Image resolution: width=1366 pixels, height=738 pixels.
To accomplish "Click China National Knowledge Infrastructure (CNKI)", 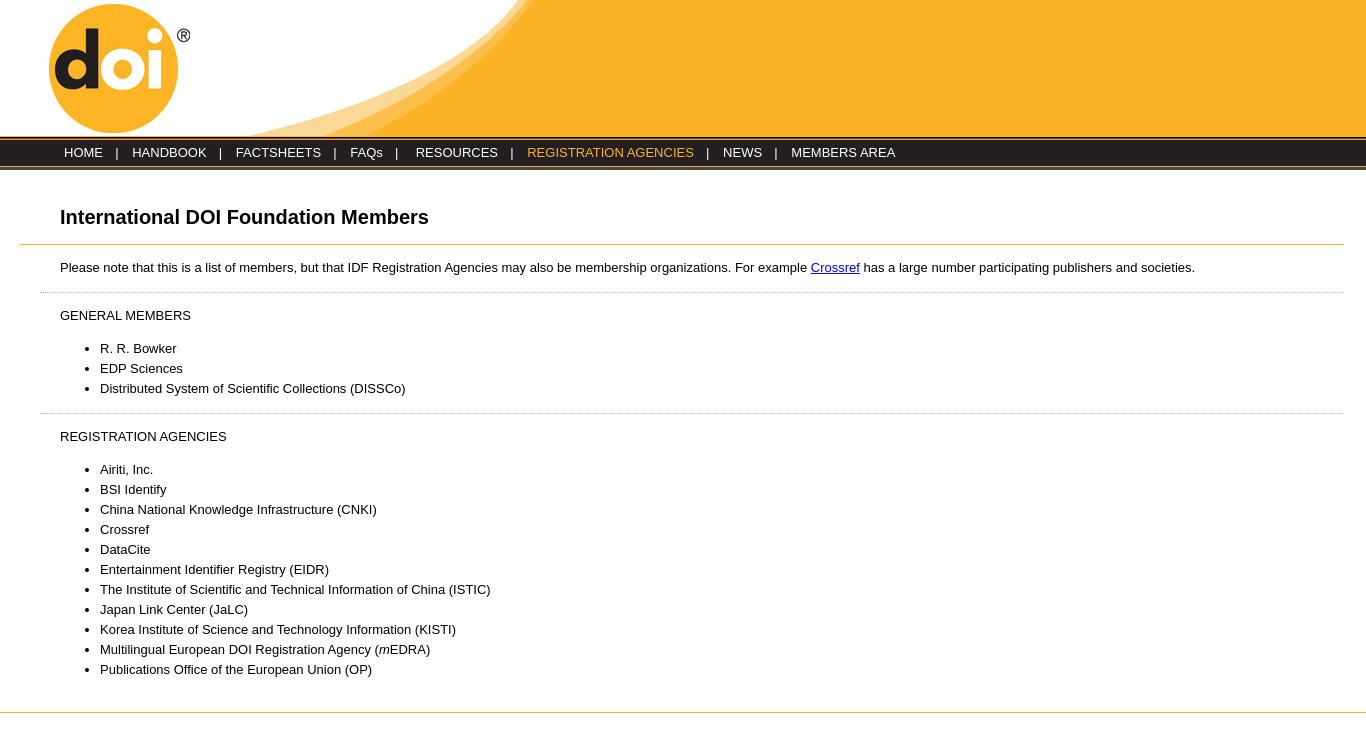I will [238, 510].
